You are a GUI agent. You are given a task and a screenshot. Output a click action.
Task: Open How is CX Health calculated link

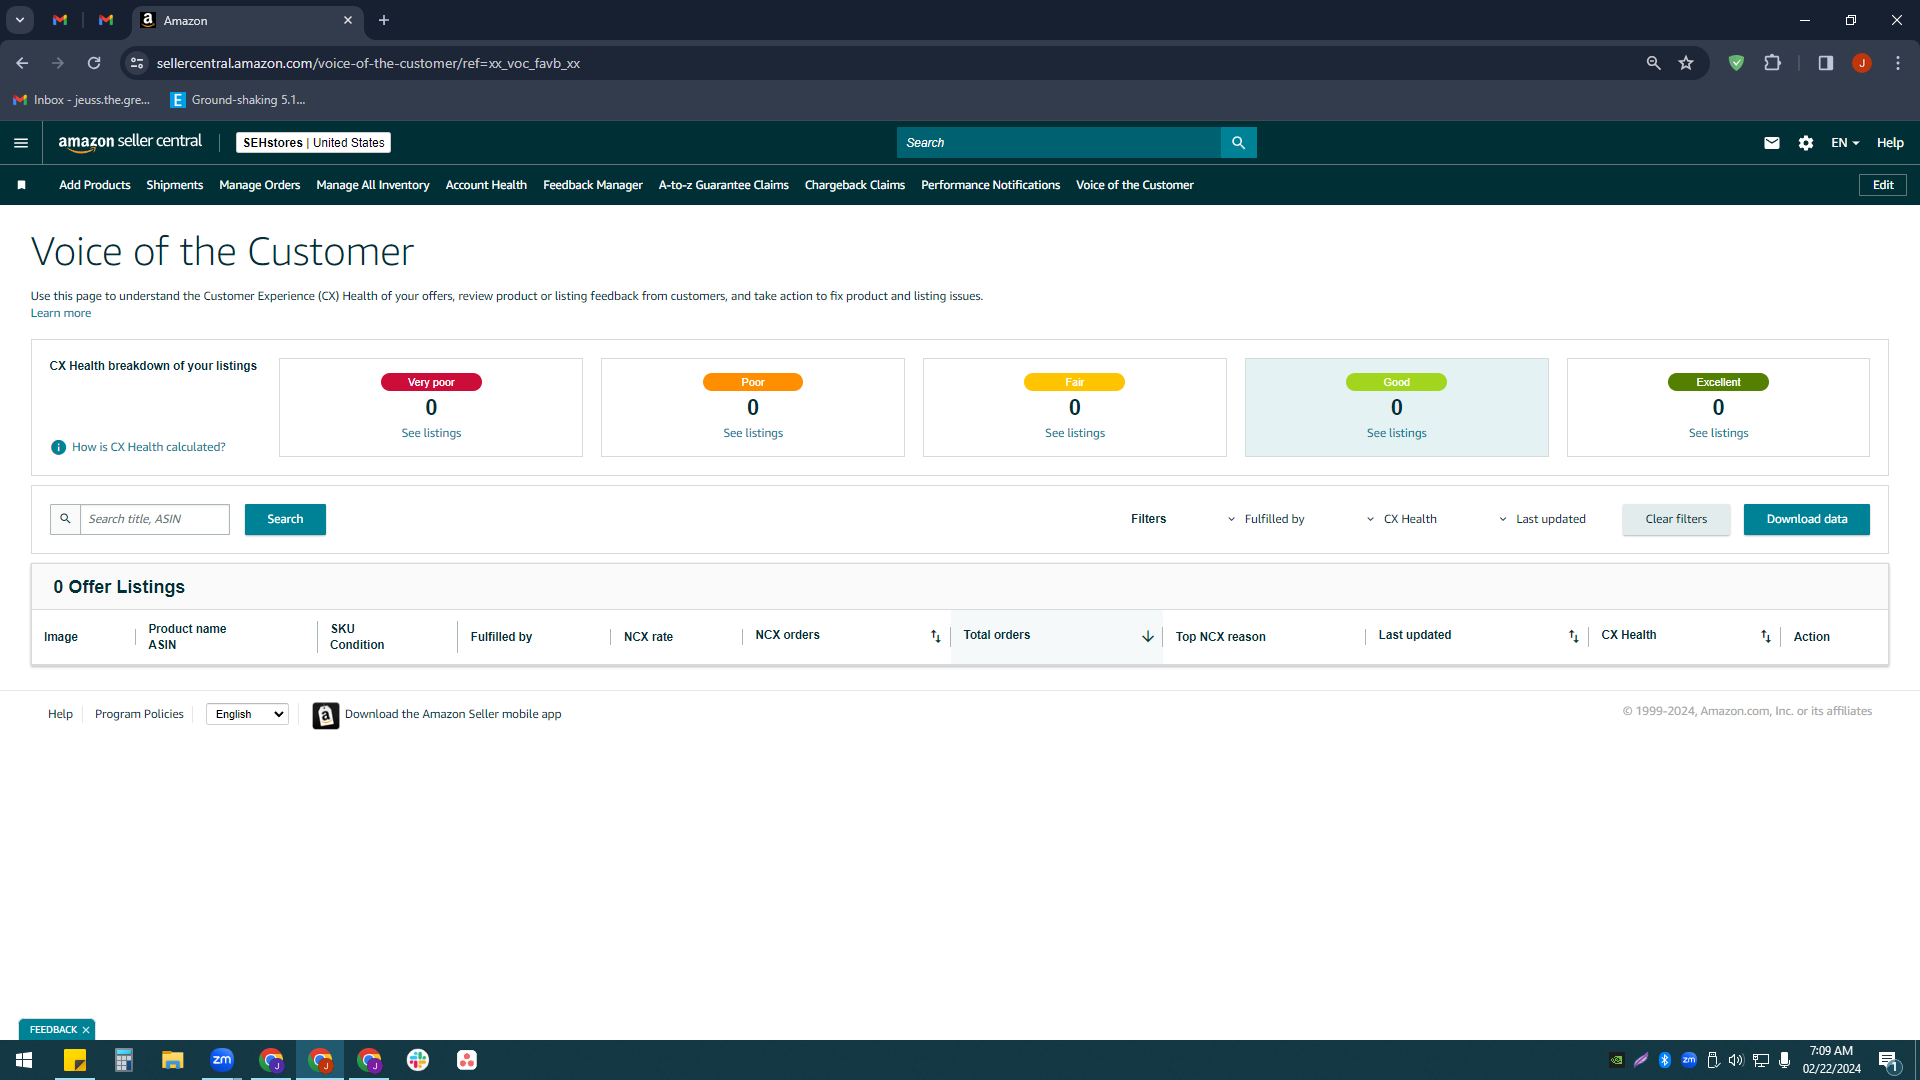click(x=149, y=447)
